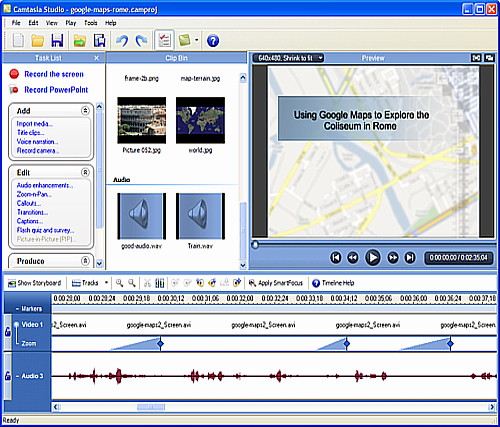Jump to the previous clip

point(336,258)
